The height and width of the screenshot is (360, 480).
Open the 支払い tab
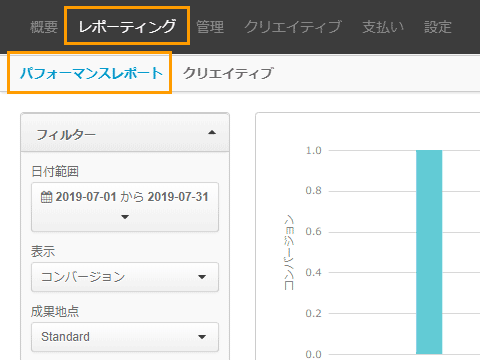click(x=383, y=27)
